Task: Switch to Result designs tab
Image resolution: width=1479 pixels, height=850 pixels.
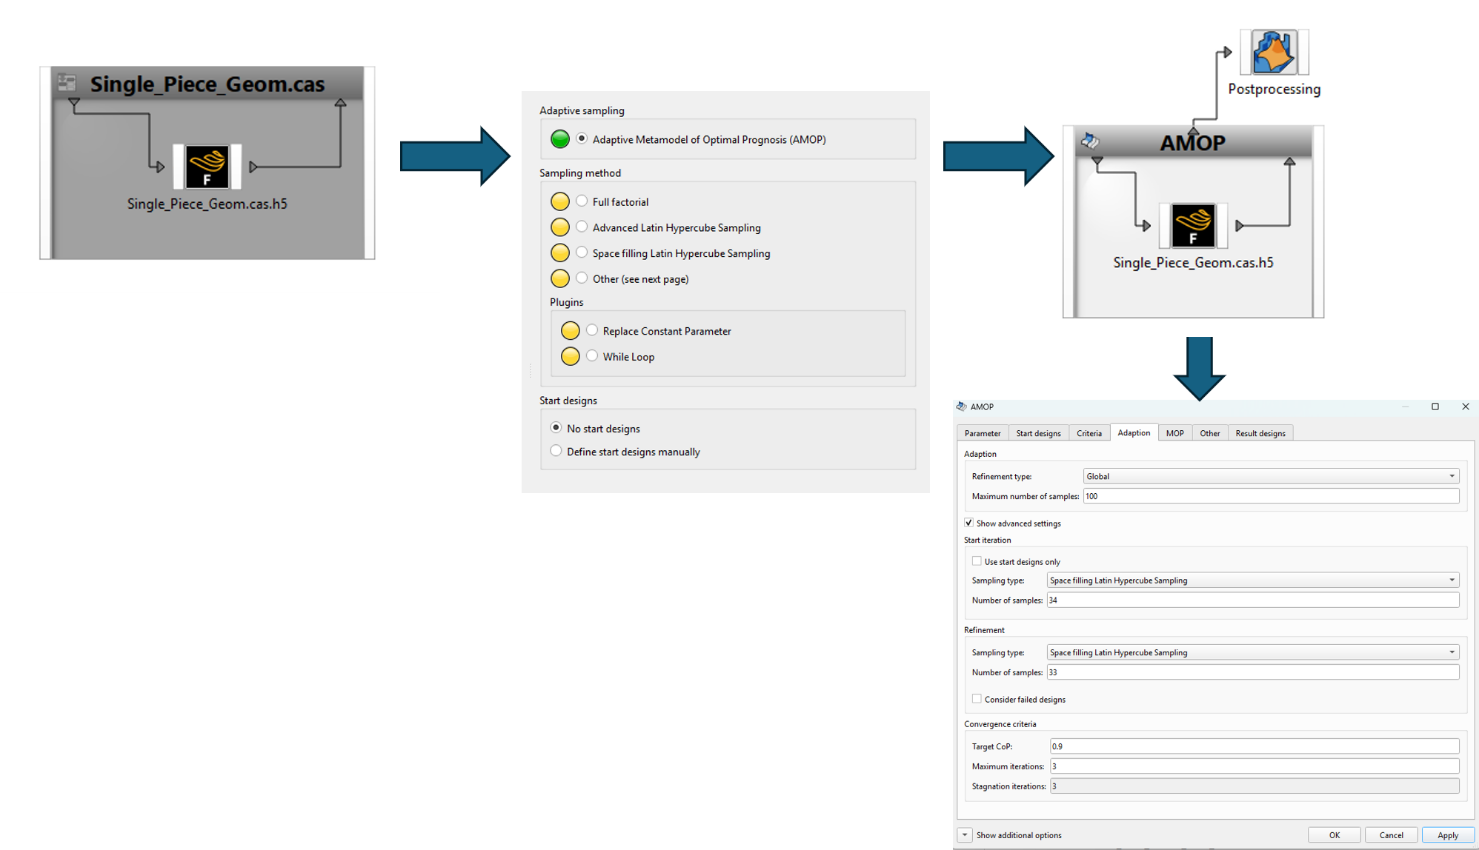Action: 1260,433
